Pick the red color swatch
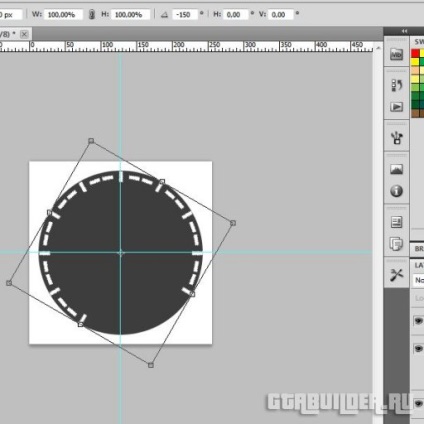 coord(415,53)
